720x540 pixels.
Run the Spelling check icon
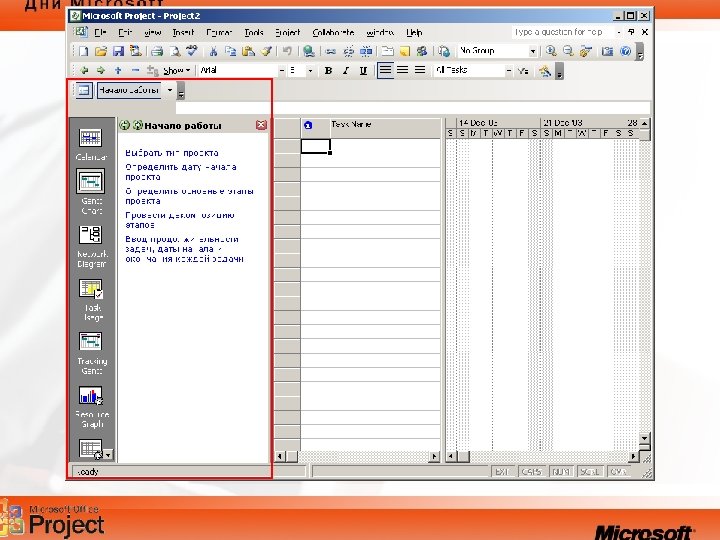(x=191, y=51)
